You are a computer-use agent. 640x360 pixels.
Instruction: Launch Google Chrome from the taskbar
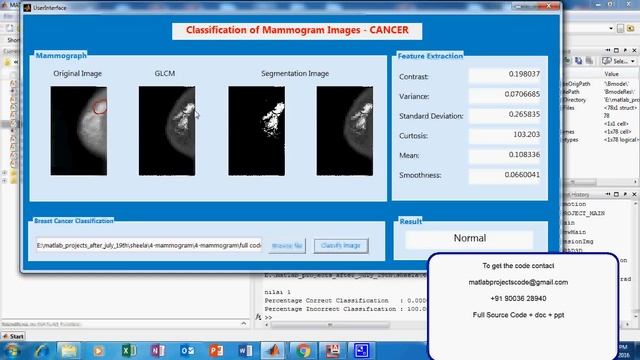pyautogui.click(x=303, y=351)
